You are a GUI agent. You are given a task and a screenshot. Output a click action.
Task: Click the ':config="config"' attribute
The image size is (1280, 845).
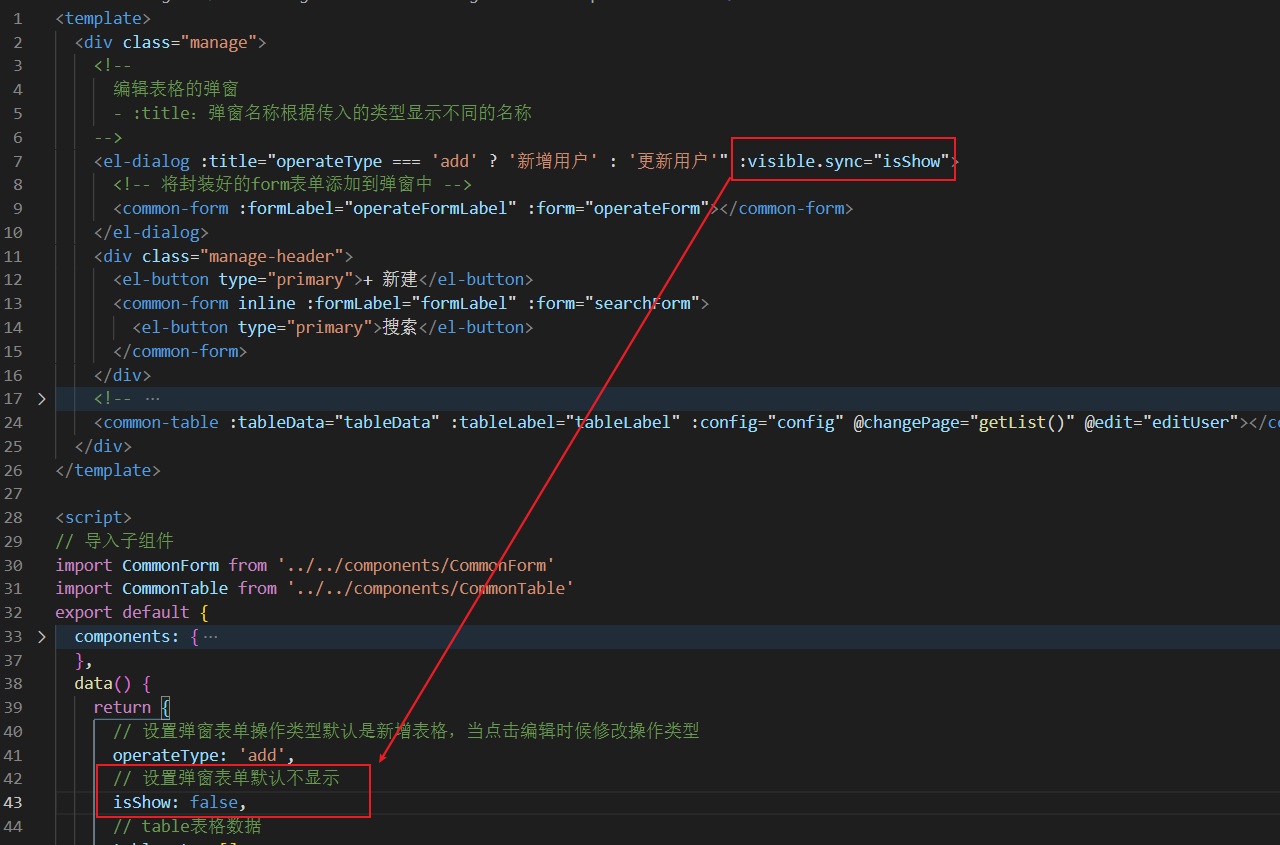[767, 423]
